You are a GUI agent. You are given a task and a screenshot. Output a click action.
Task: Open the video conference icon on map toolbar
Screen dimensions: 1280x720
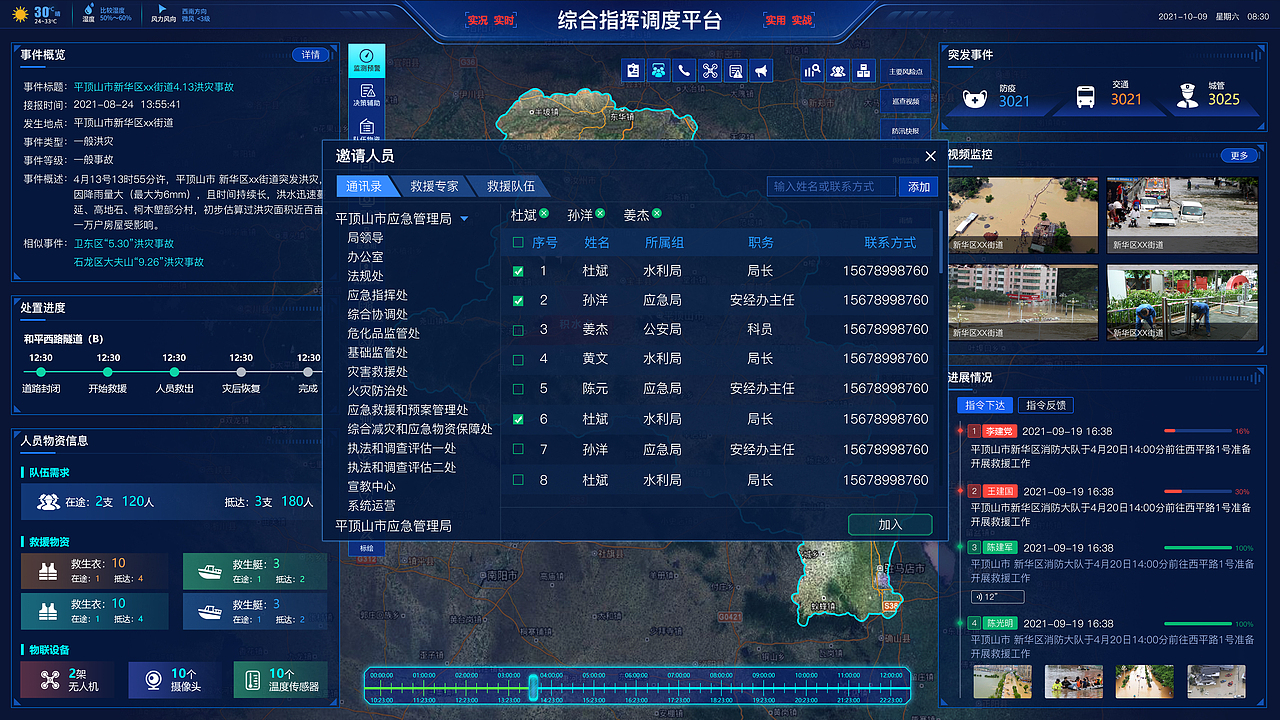pyautogui.click(x=658, y=70)
